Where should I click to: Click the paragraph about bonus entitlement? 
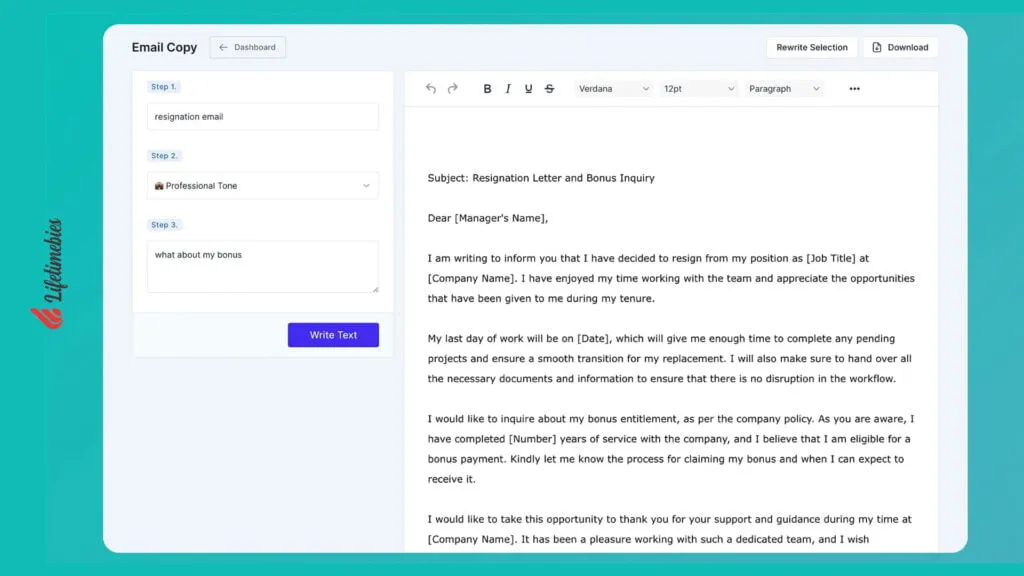[x=671, y=449]
